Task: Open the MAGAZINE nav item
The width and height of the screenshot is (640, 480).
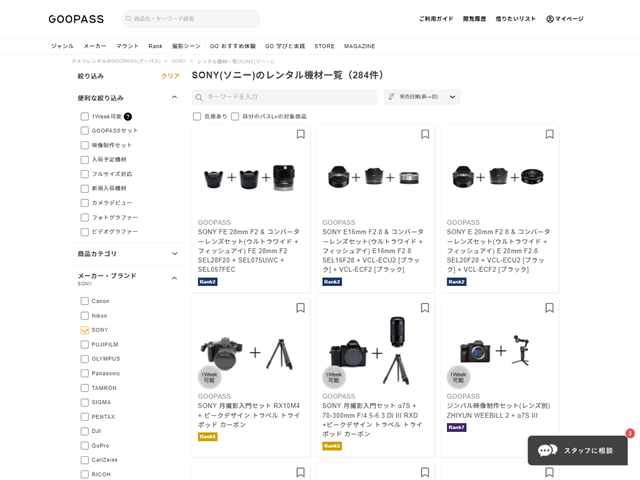Action: pyautogui.click(x=359, y=46)
